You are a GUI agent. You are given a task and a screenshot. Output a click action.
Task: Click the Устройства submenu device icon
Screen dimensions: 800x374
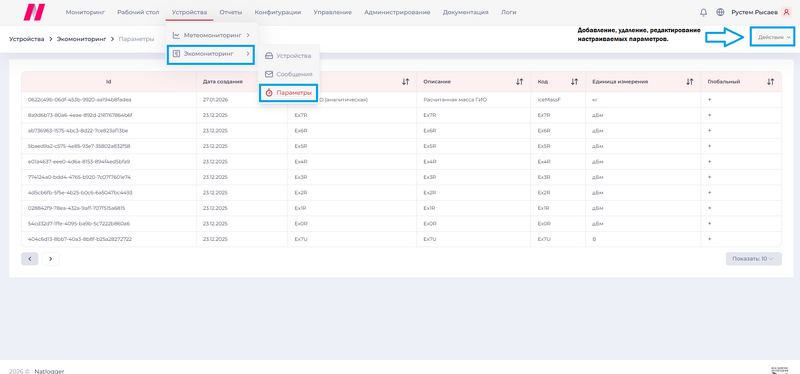[269, 56]
